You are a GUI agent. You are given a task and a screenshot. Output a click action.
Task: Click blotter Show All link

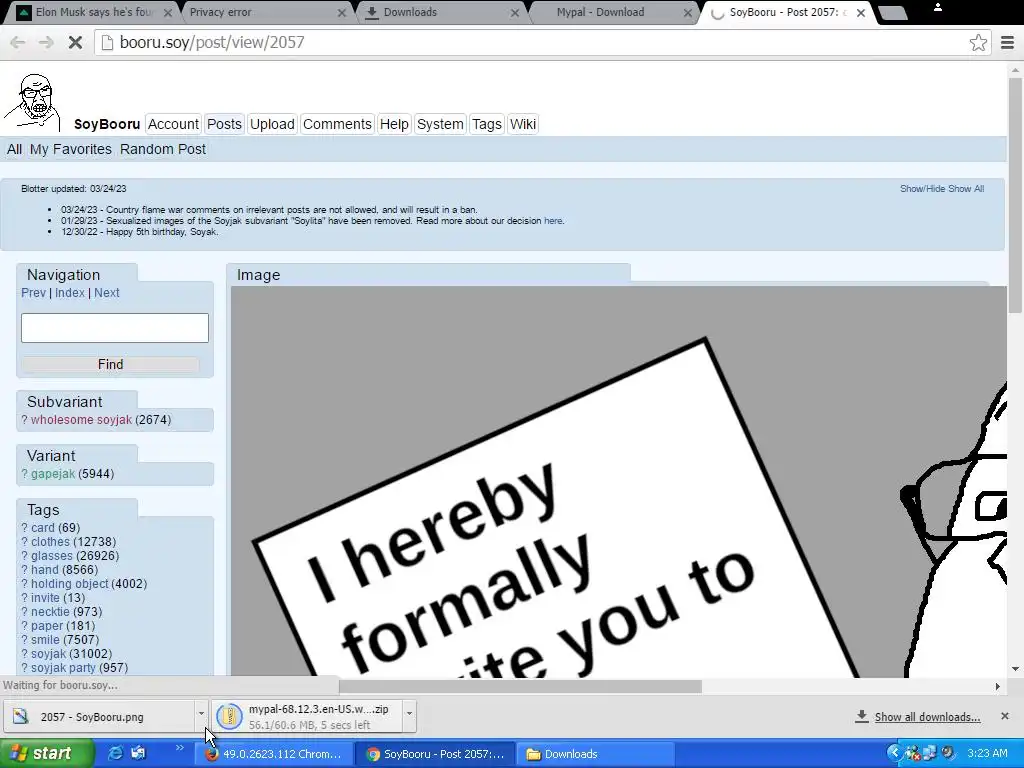click(x=966, y=189)
